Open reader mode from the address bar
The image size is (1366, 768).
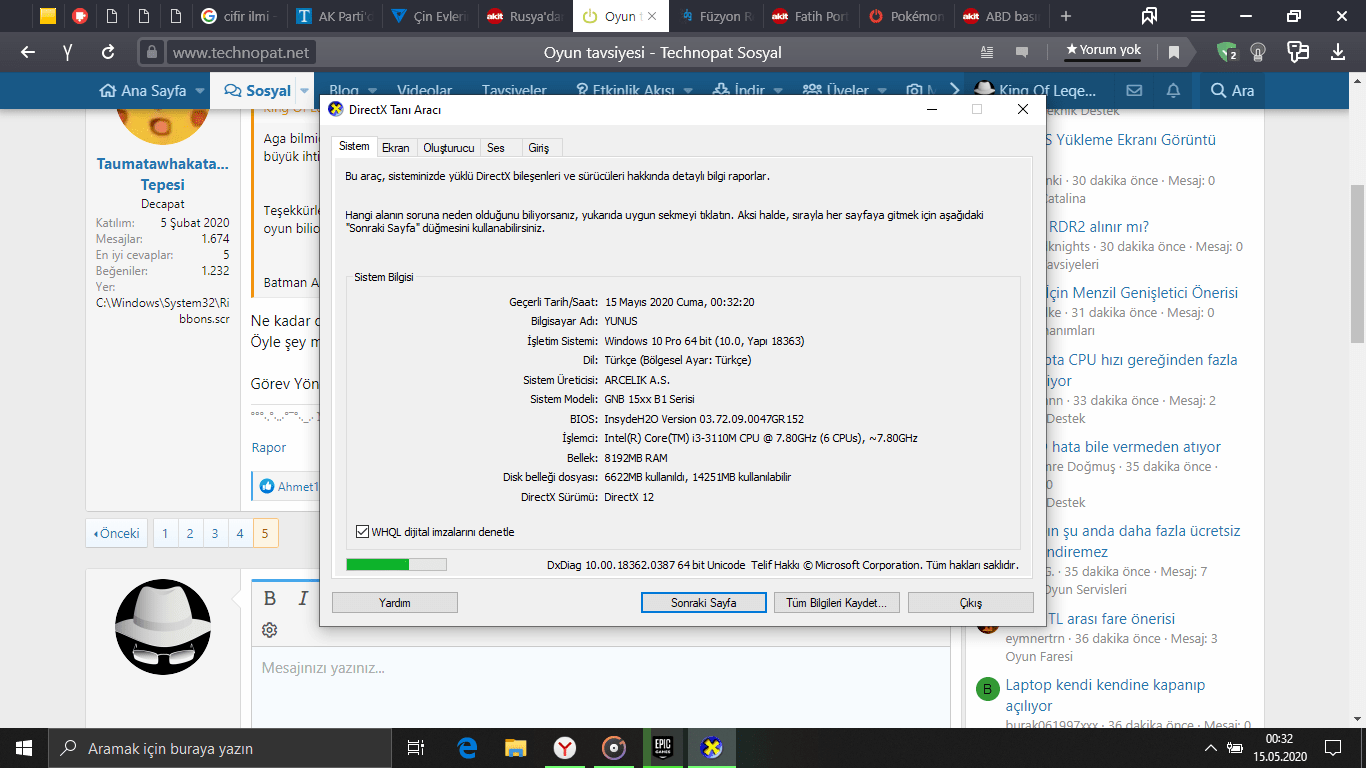click(987, 52)
